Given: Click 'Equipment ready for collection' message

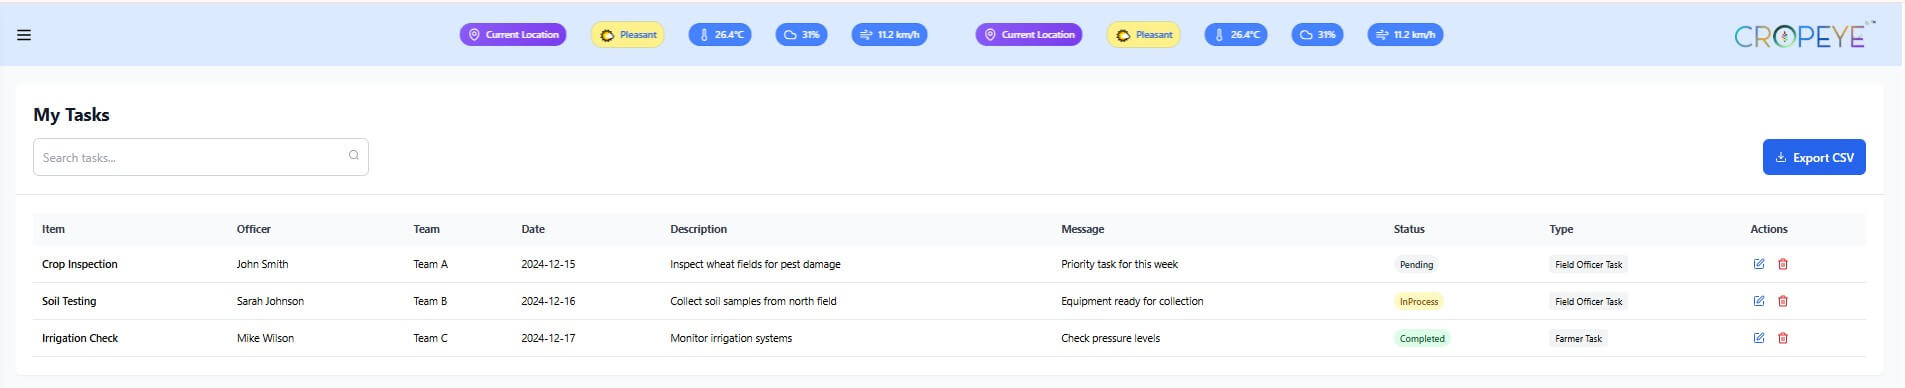Looking at the screenshot, I should [x=1132, y=301].
